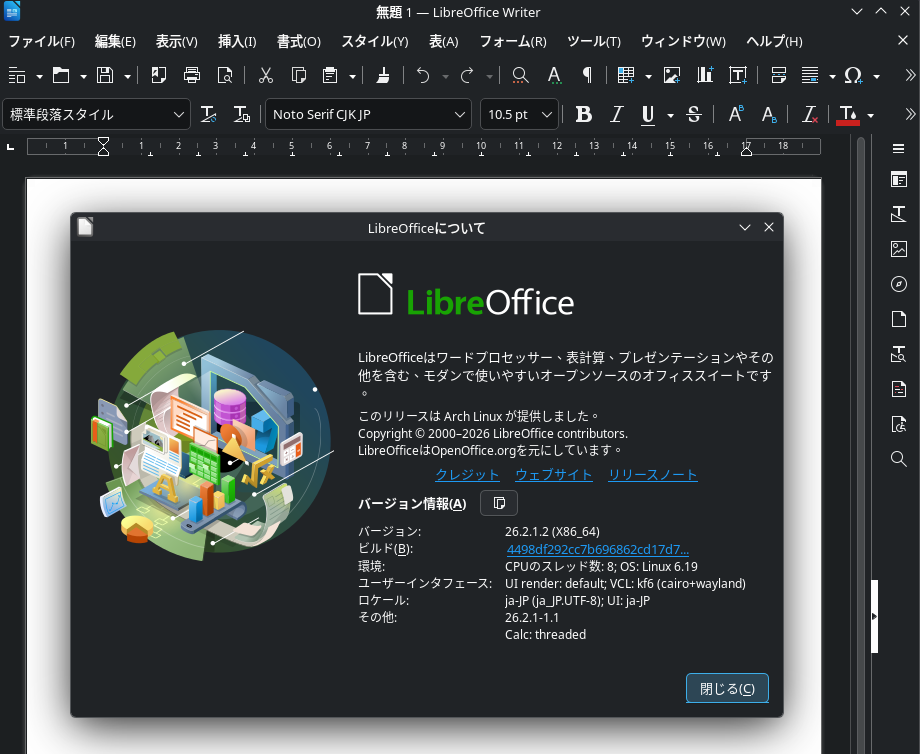Image resolution: width=920 pixels, height=754 pixels.
Task: Copy version info with the clipboard button
Action: [x=499, y=503]
